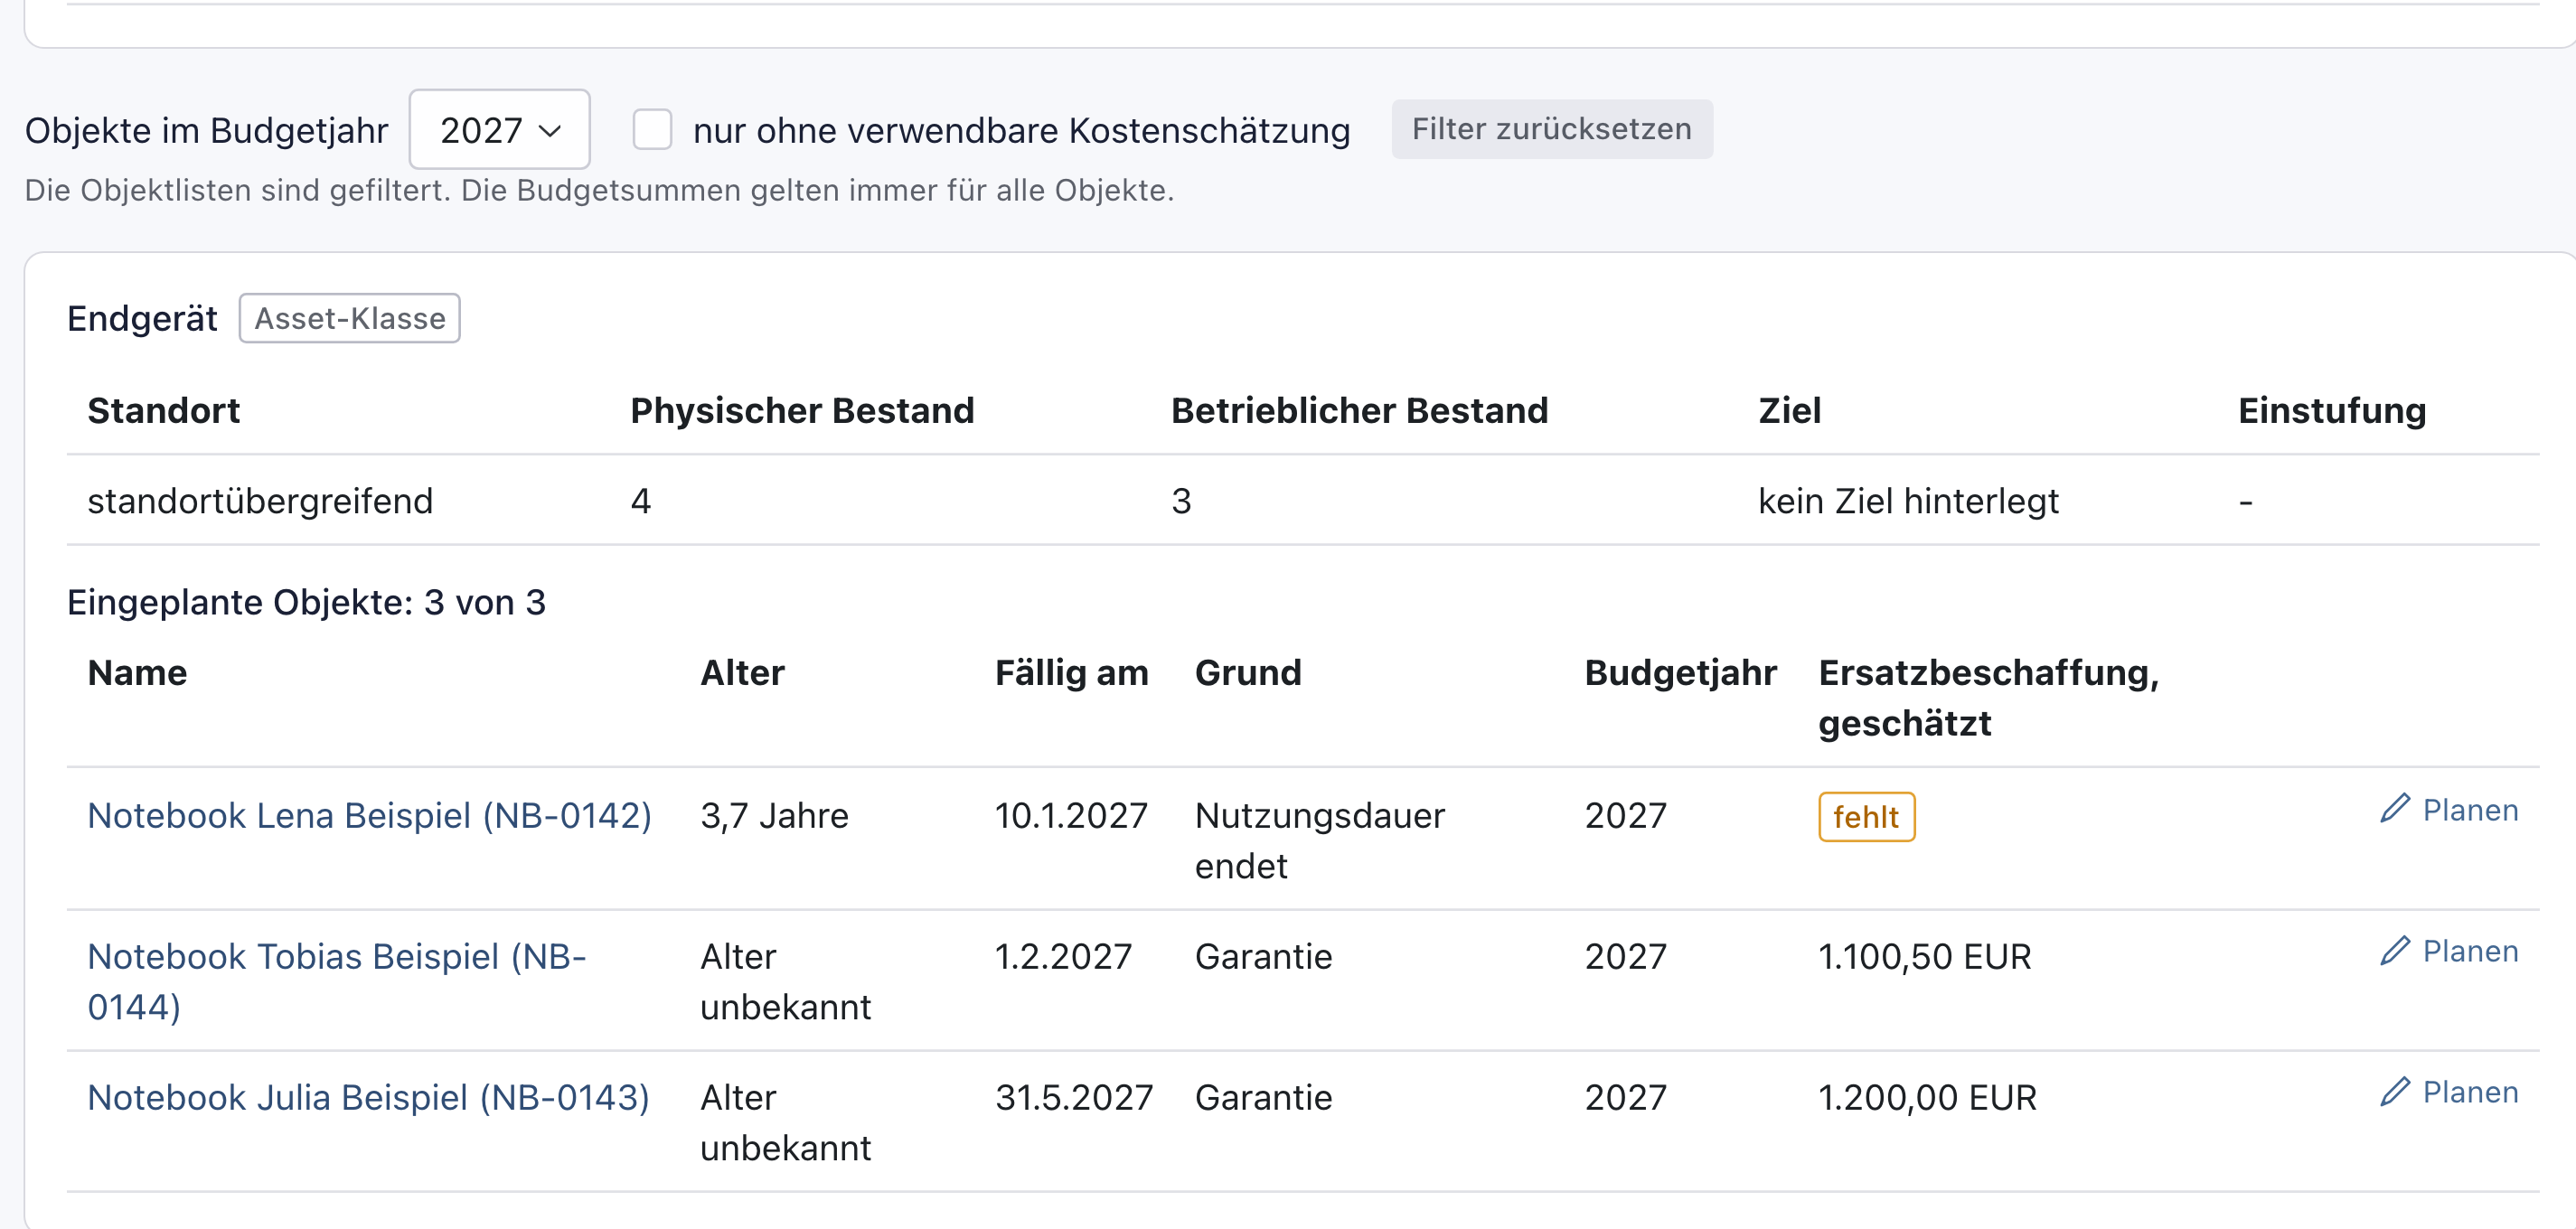Click the '1.100,50 EUR' value

click(1924, 957)
